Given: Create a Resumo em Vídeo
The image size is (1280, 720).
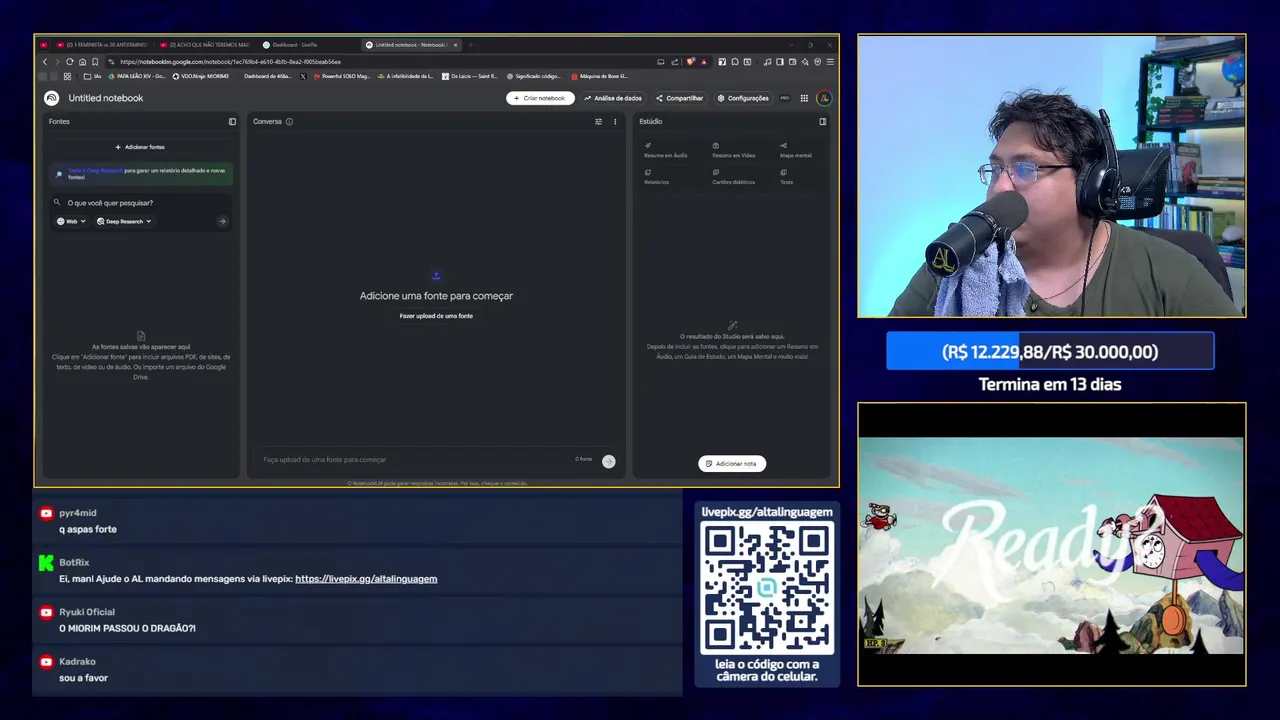Looking at the screenshot, I should [x=733, y=150].
